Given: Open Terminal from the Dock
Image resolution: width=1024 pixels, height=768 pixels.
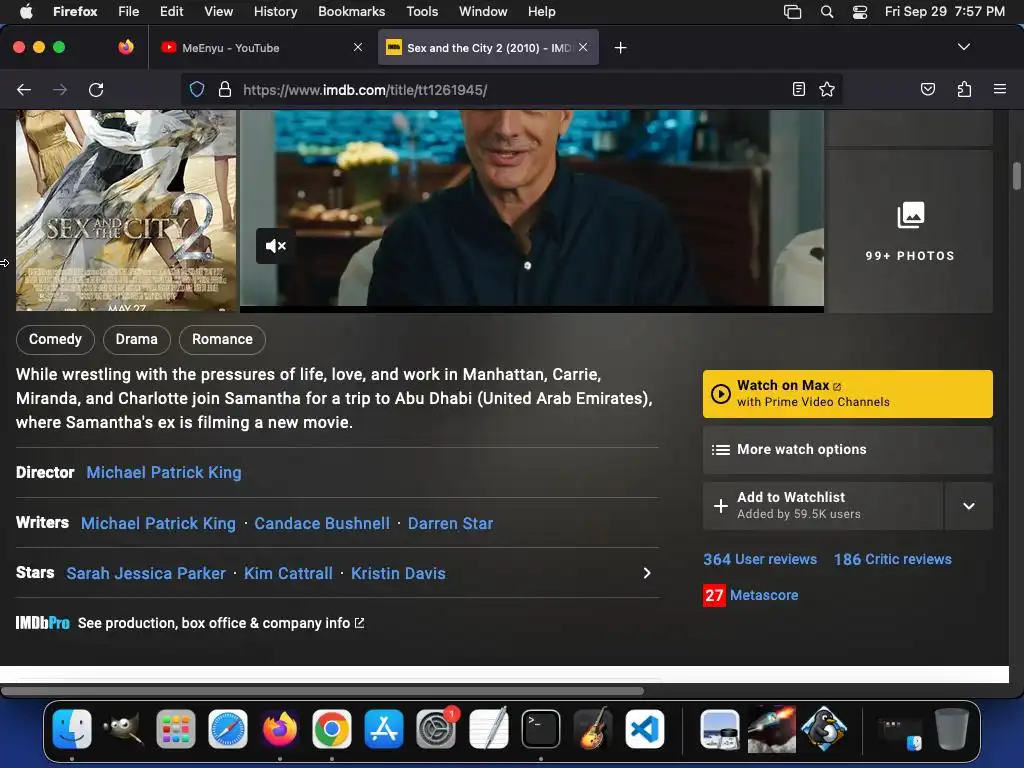Looking at the screenshot, I should click(541, 729).
